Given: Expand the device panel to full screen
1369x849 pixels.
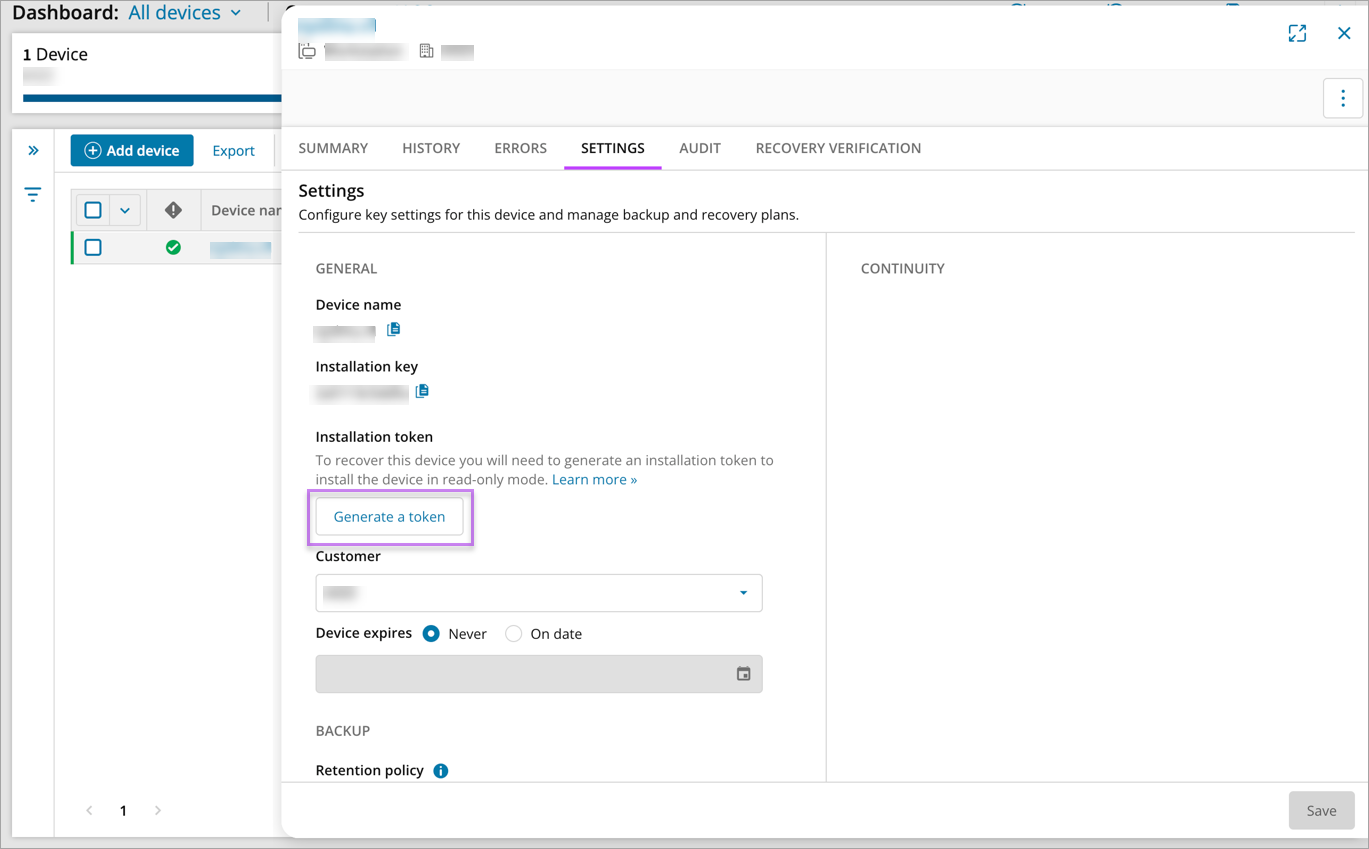Looking at the screenshot, I should 1297,33.
